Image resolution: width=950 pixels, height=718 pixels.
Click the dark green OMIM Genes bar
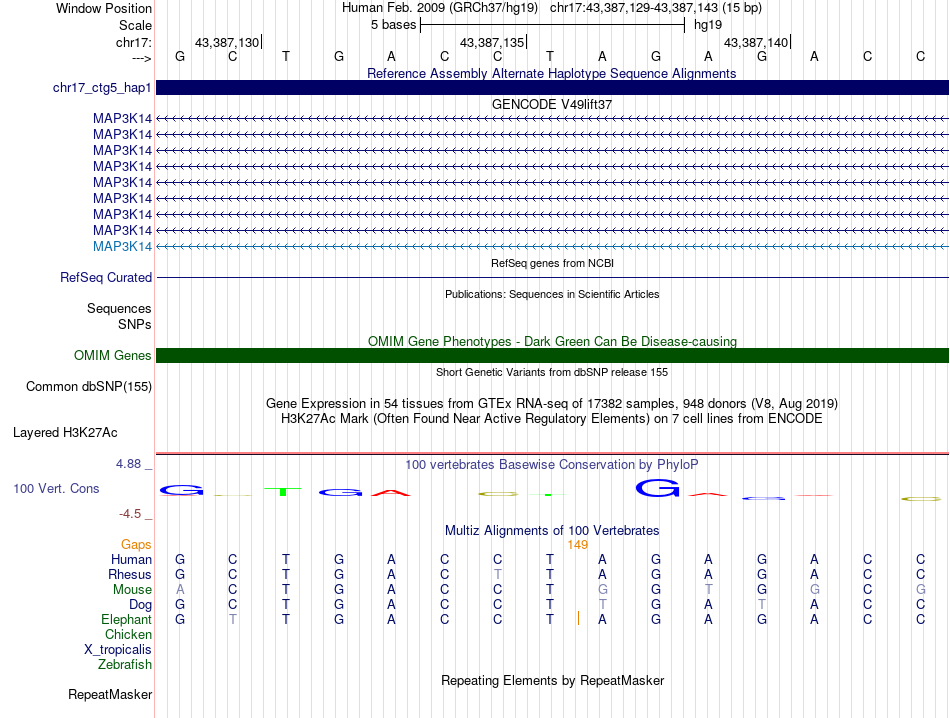click(x=552, y=356)
